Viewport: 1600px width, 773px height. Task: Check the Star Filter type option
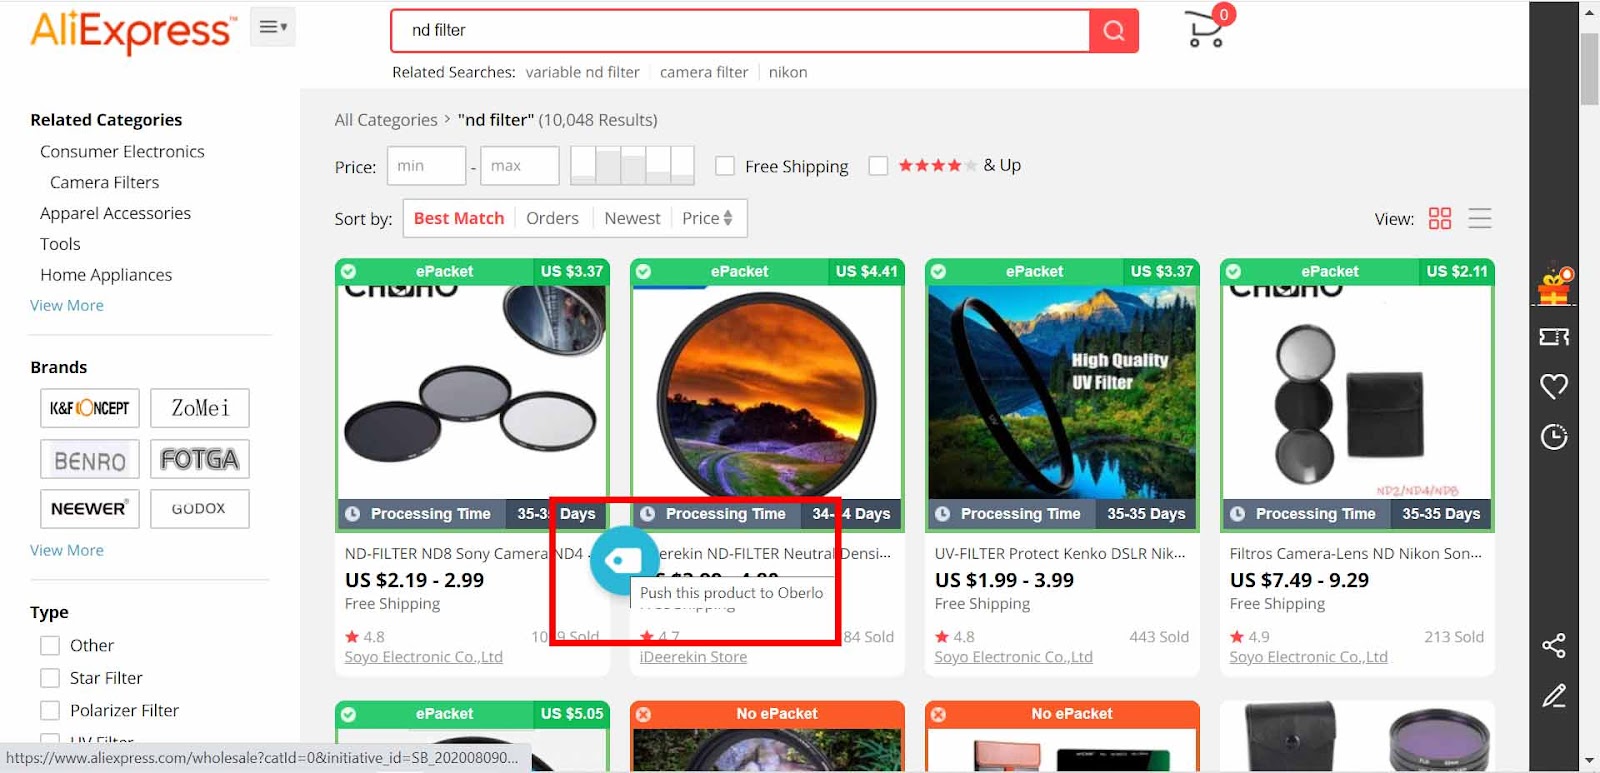click(50, 678)
